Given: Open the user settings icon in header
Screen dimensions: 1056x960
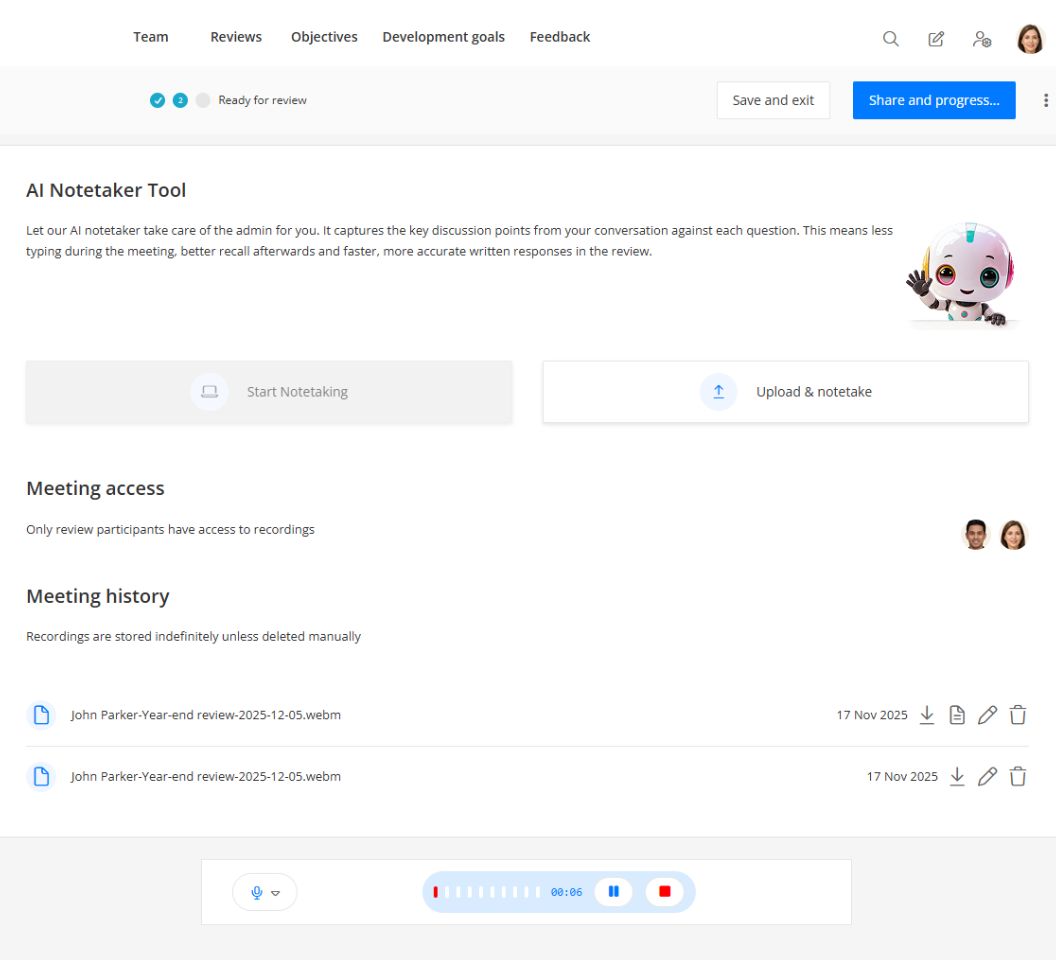Looking at the screenshot, I should point(982,38).
